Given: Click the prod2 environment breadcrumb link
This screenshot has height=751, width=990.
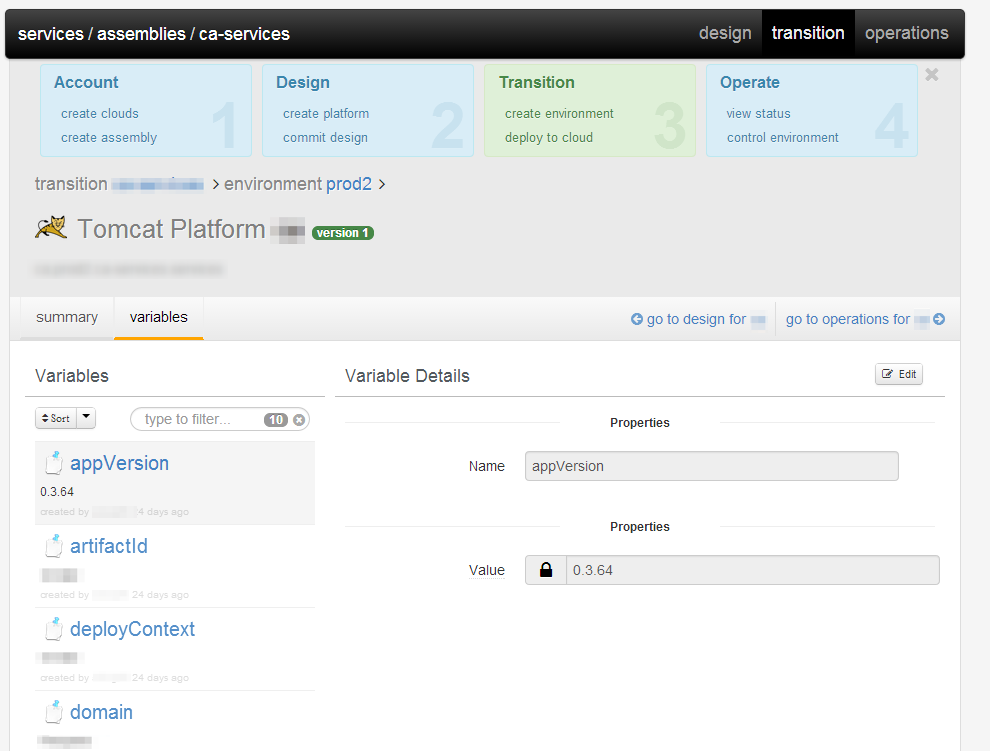Looking at the screenshot, I should point(349,184).
